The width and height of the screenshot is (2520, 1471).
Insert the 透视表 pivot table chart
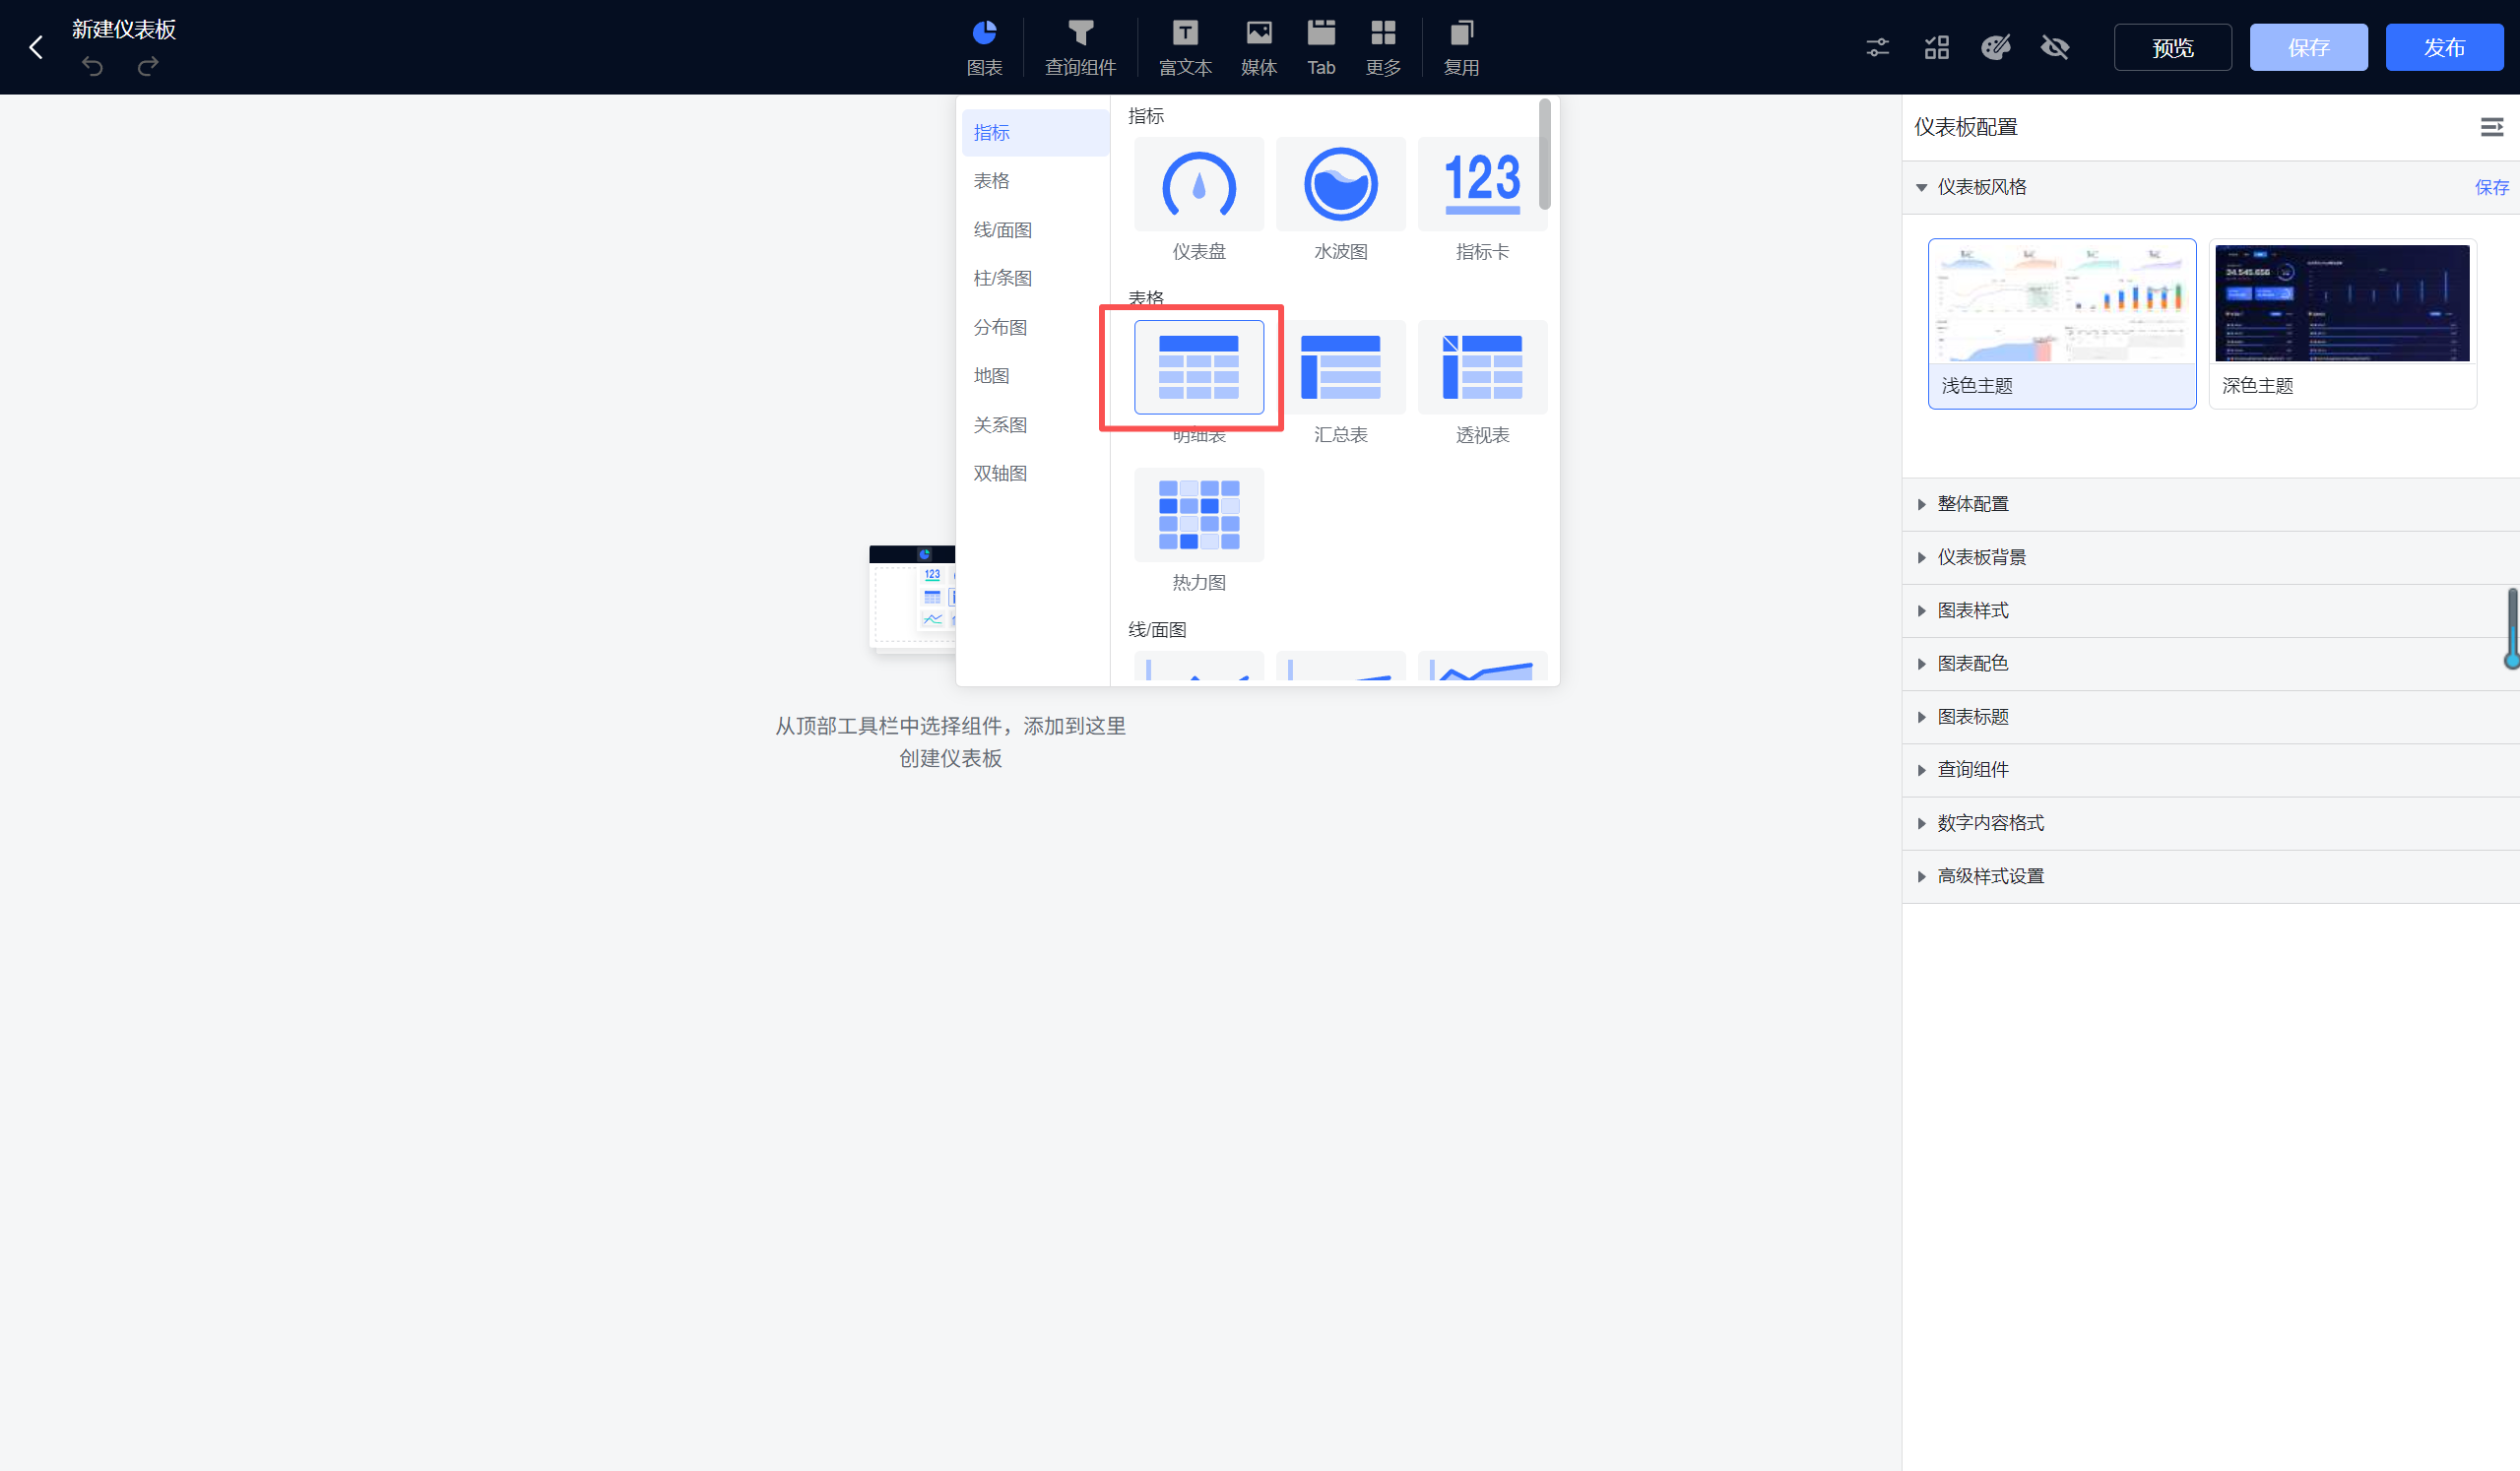click(1482, 367)
